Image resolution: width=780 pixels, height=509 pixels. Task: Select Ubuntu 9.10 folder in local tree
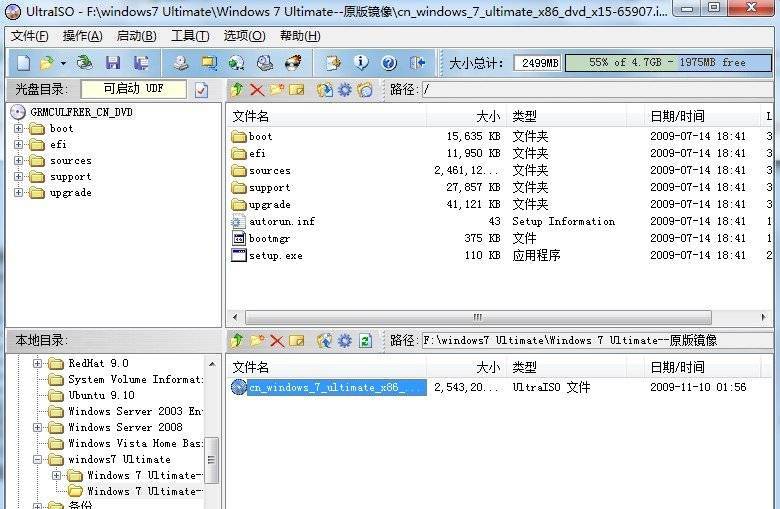pos(101,395)
